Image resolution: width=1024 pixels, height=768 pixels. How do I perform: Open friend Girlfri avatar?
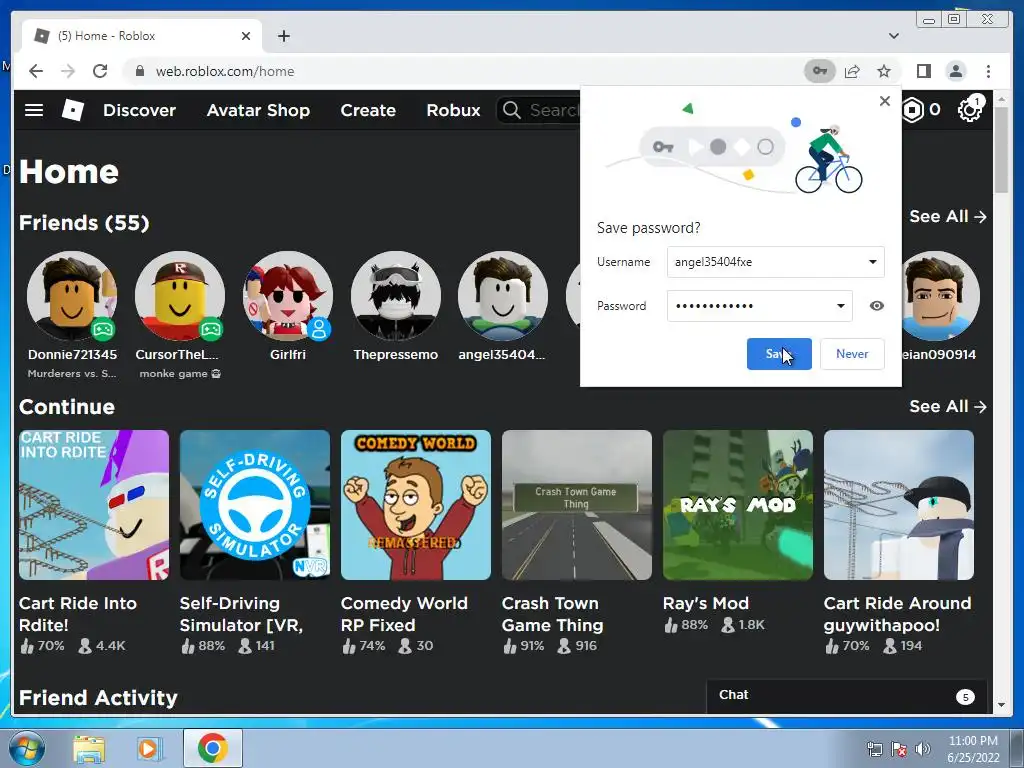click(x=287, y=296)
